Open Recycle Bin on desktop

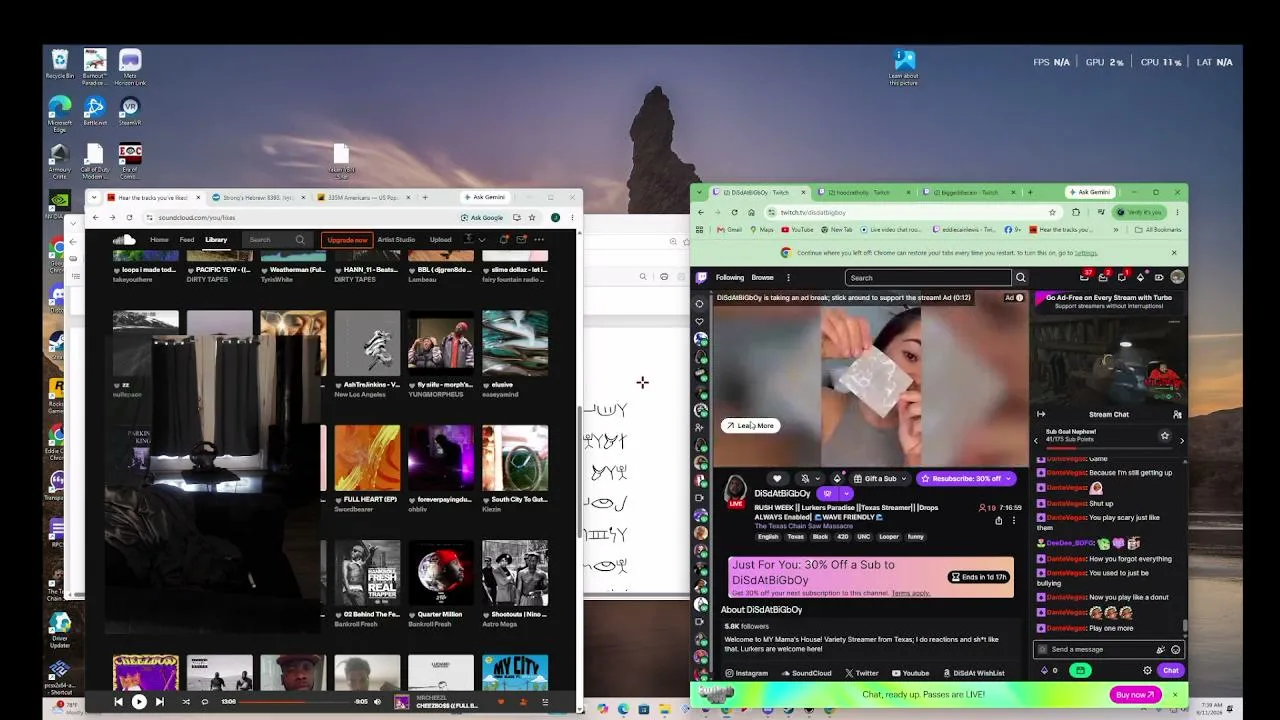point(60,64)
